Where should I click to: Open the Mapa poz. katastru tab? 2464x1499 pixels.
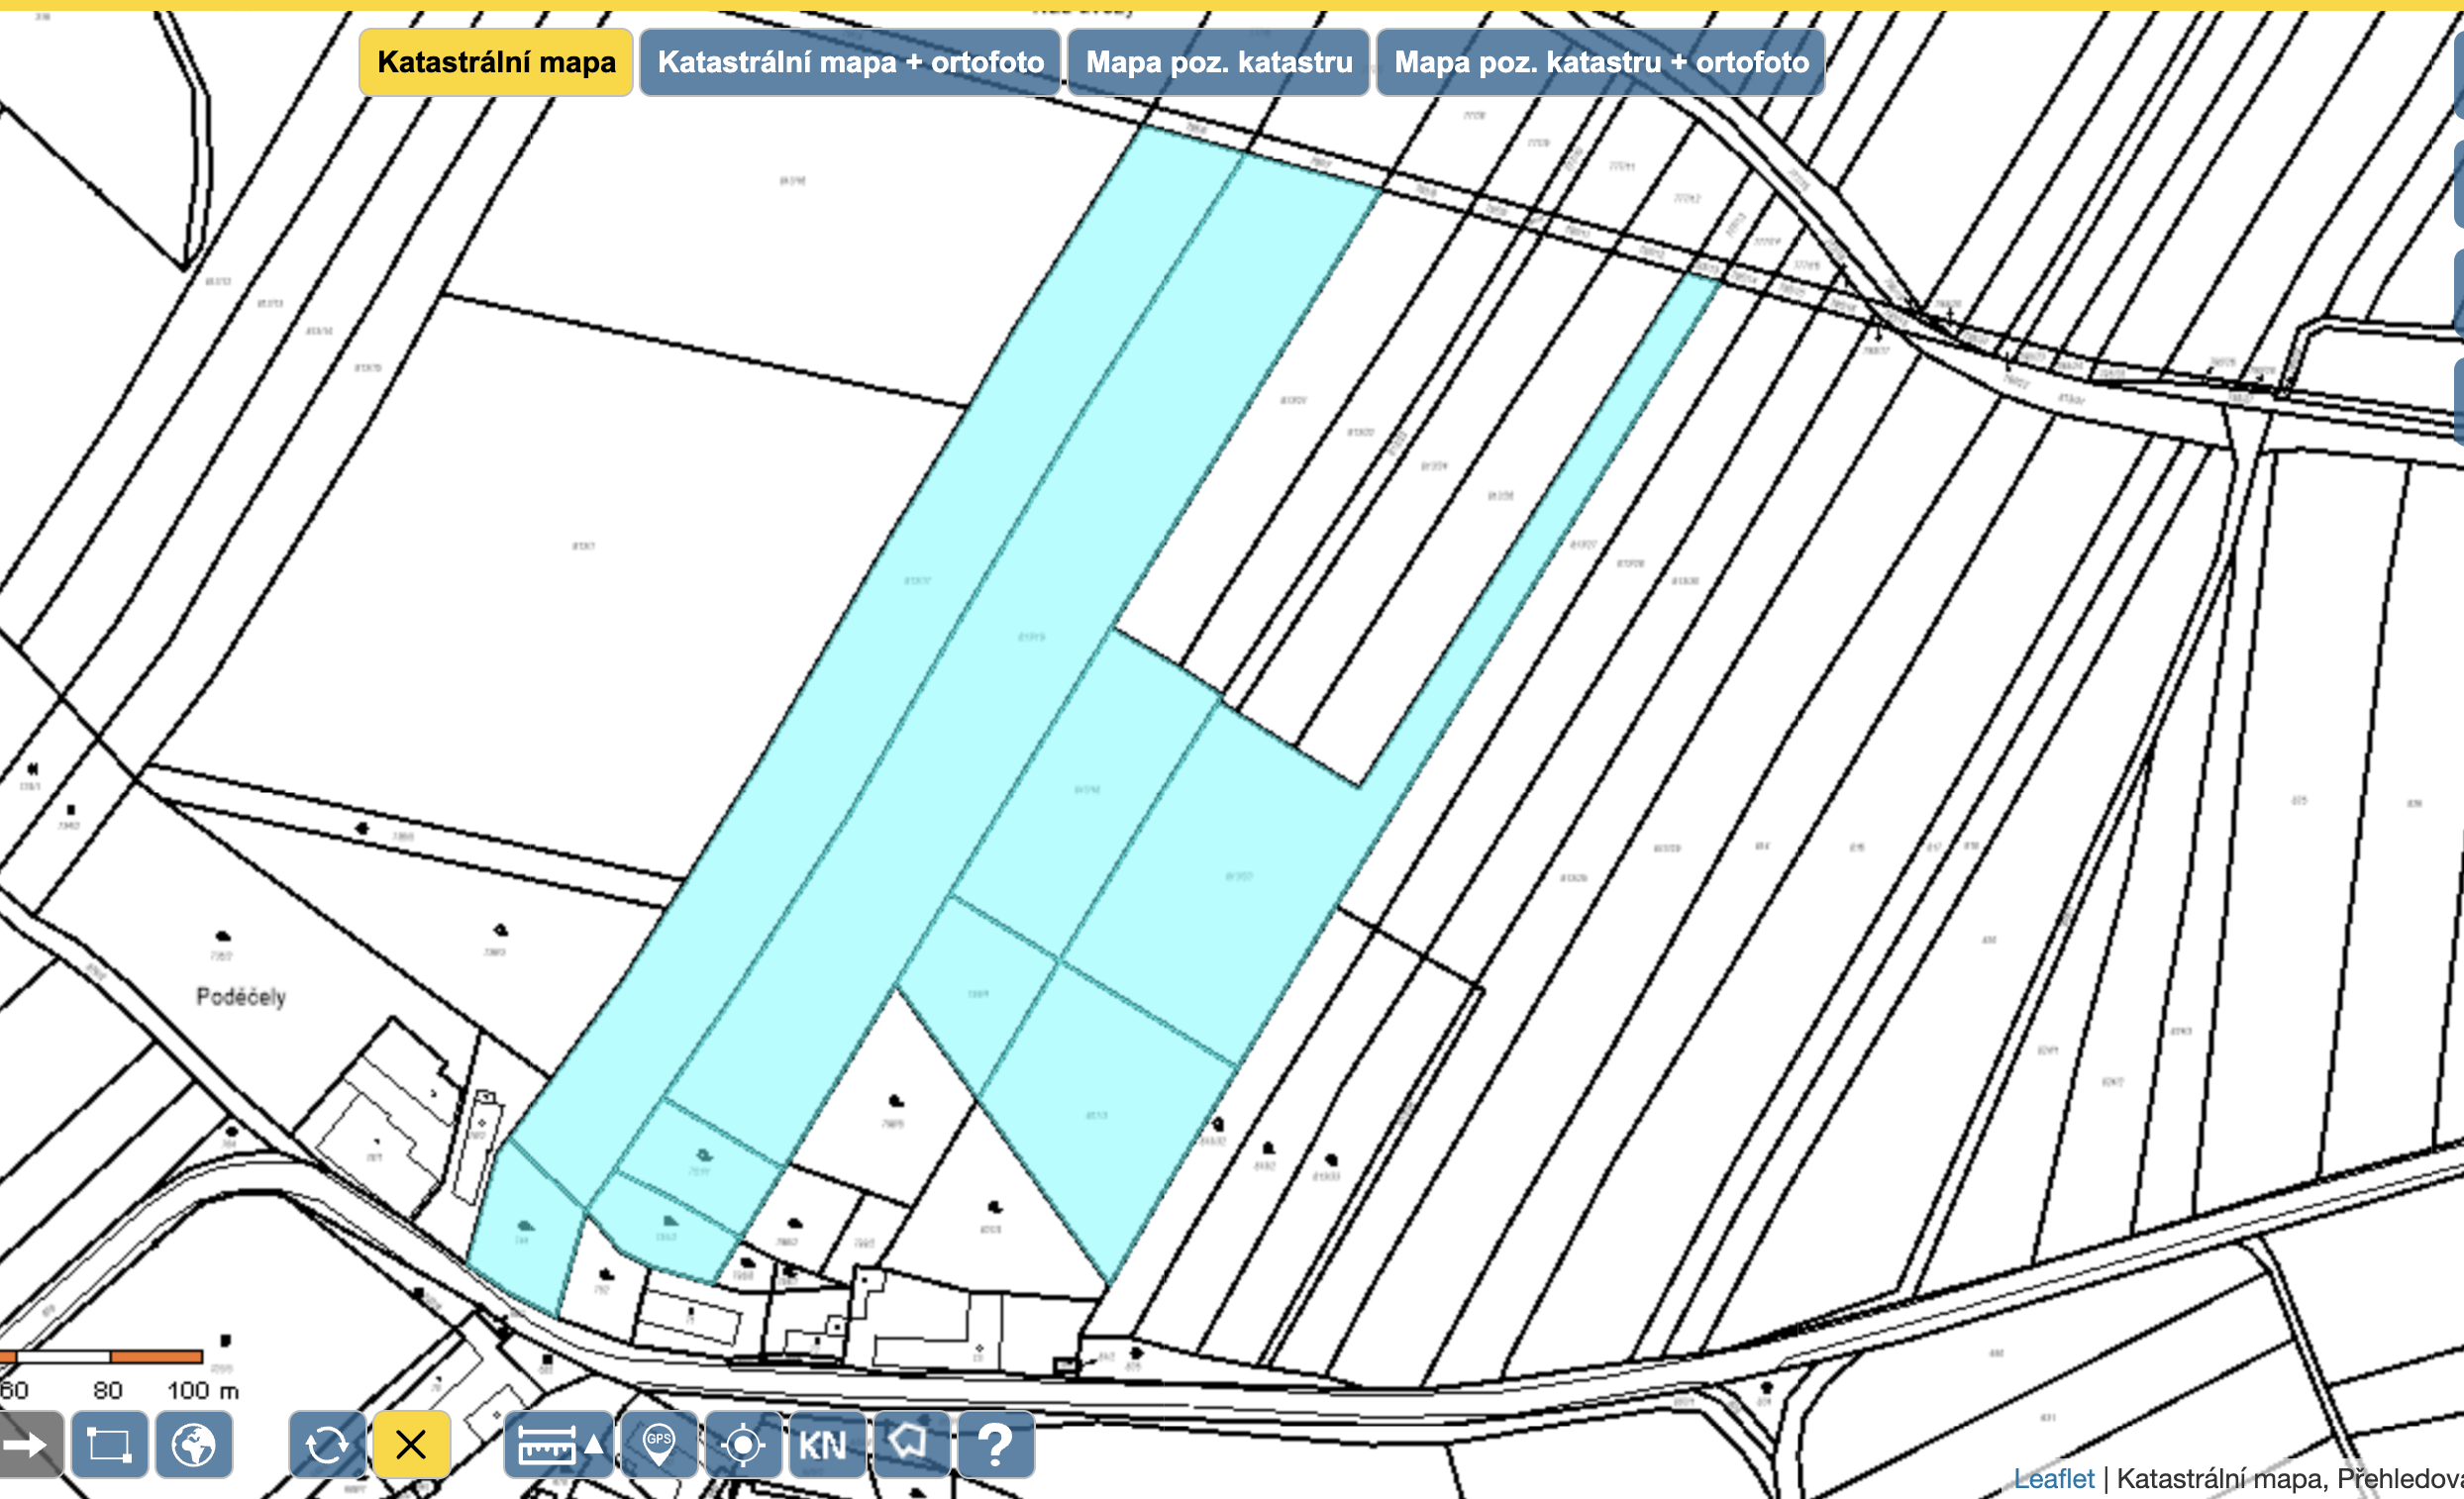tap(1218, 62)
